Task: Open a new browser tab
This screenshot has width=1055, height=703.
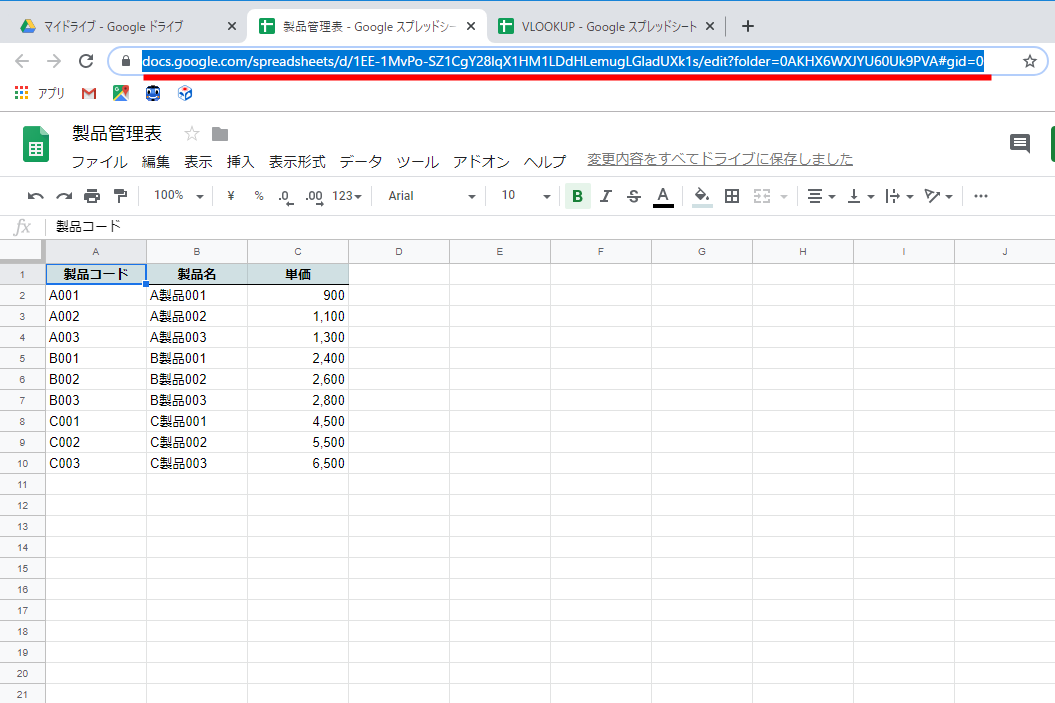Action: [748, 26]
